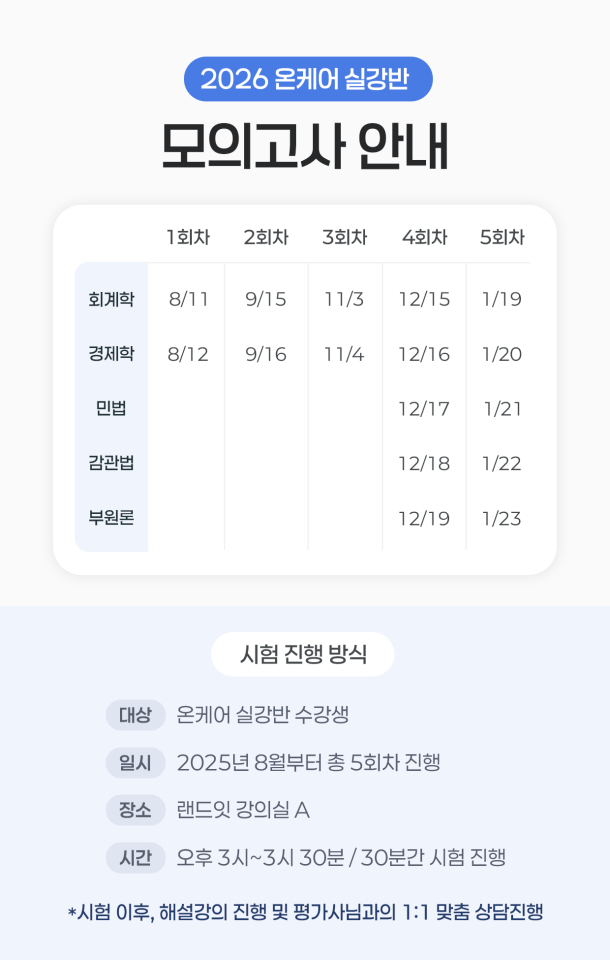Select the 일시 tag label
The height and width of the screenshot is (960, 610).
135,763
